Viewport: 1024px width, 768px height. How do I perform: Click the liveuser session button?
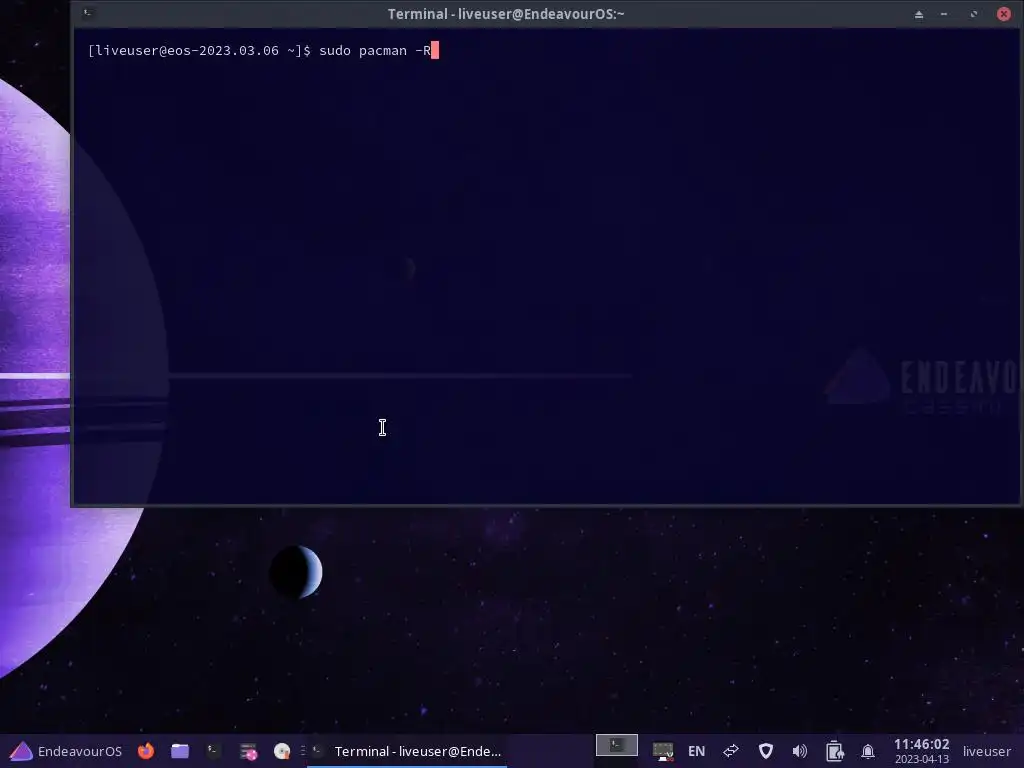986,751
